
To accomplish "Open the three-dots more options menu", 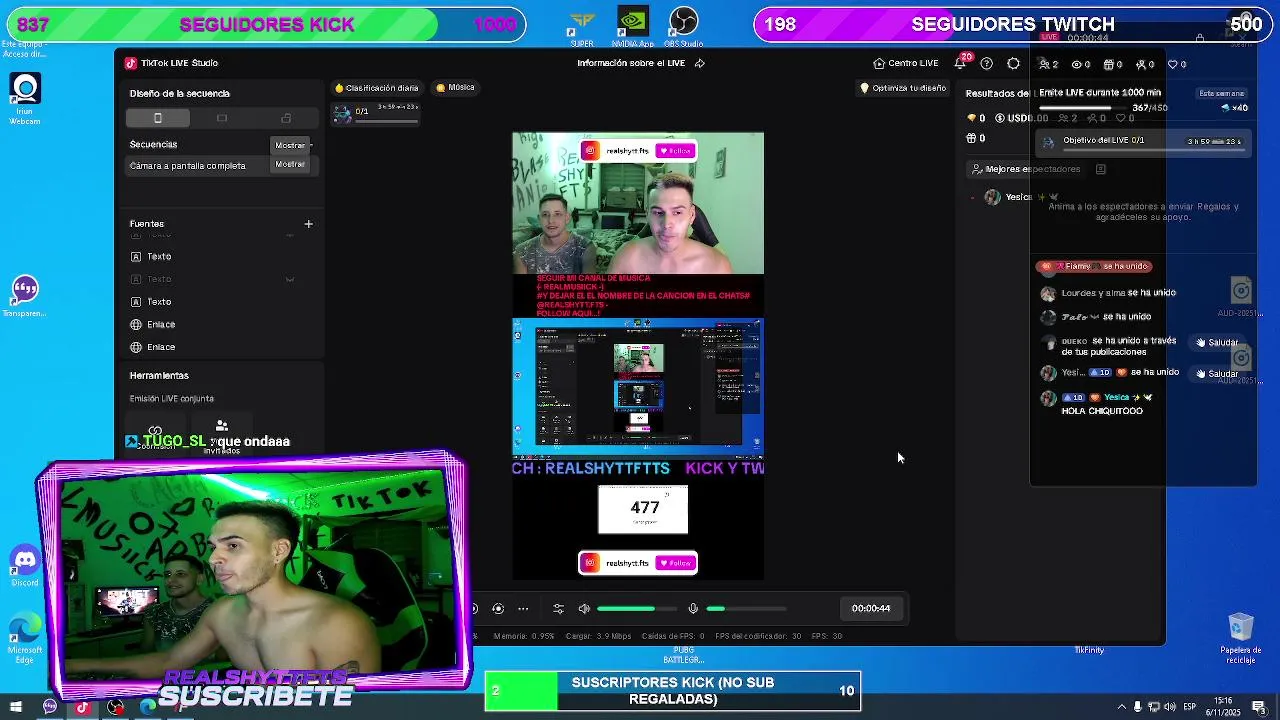I will point(523,608).
